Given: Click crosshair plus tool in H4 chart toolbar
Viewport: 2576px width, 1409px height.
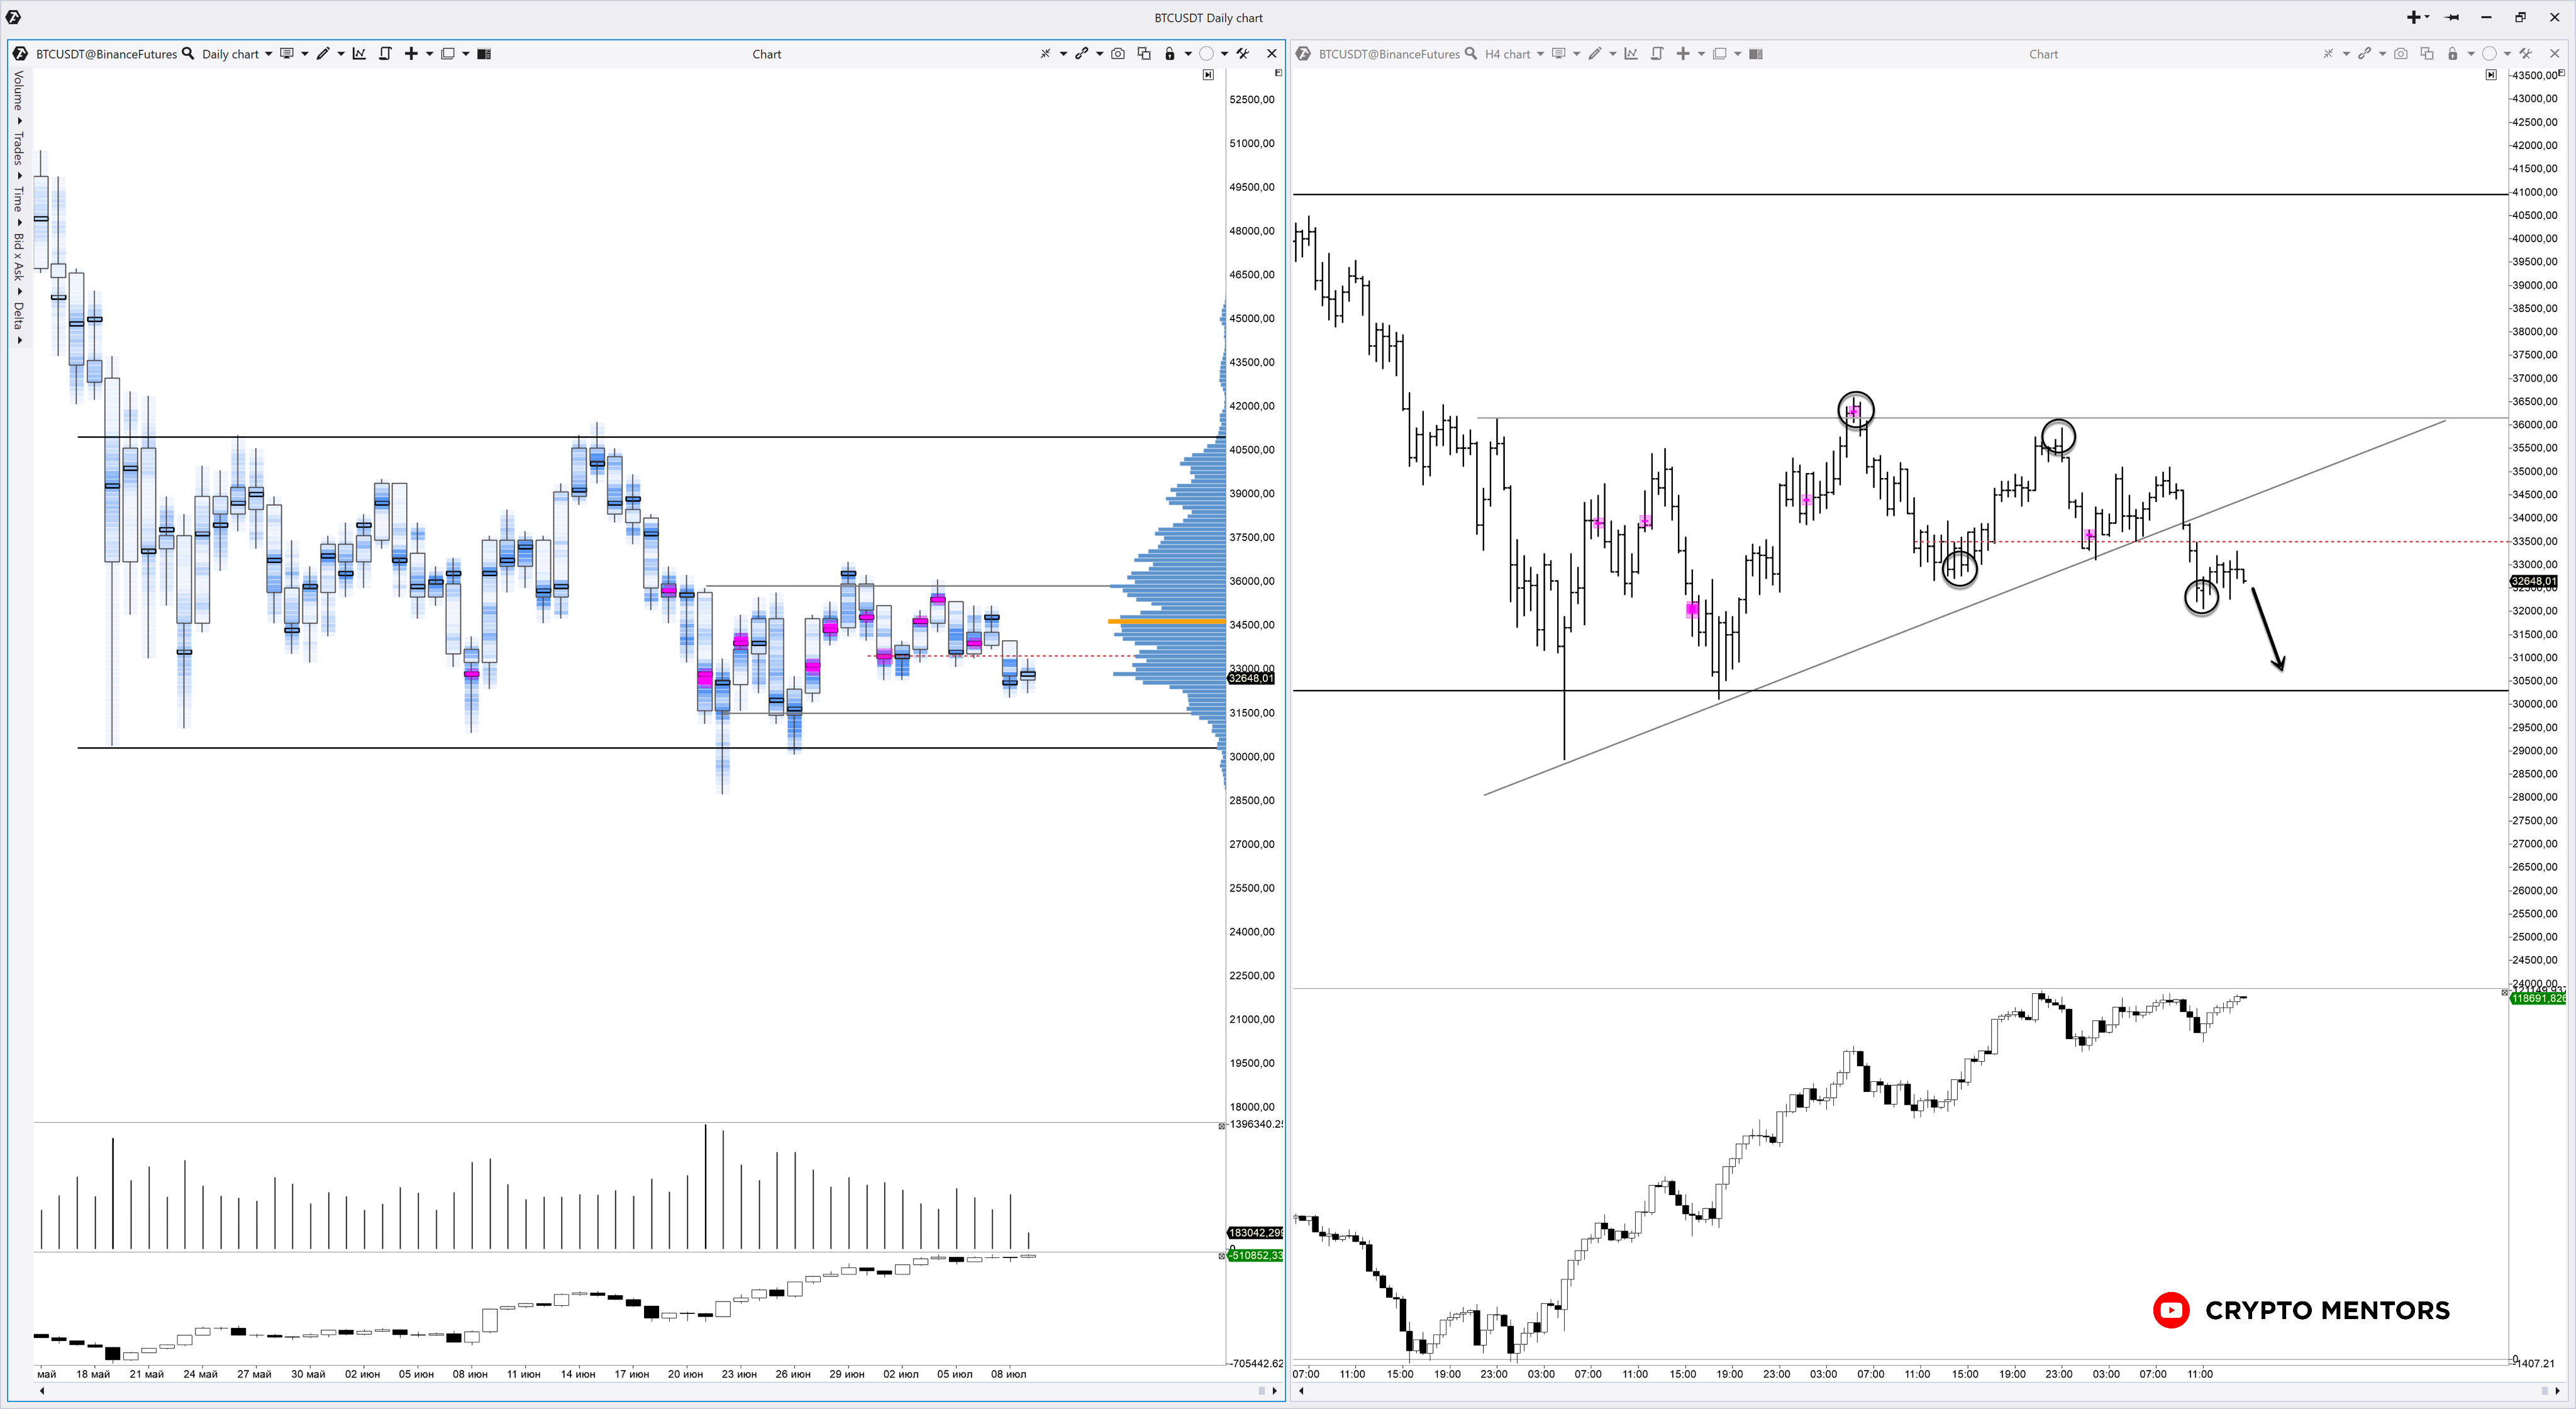Looking at the screenshot, I should click(1683, 54).
